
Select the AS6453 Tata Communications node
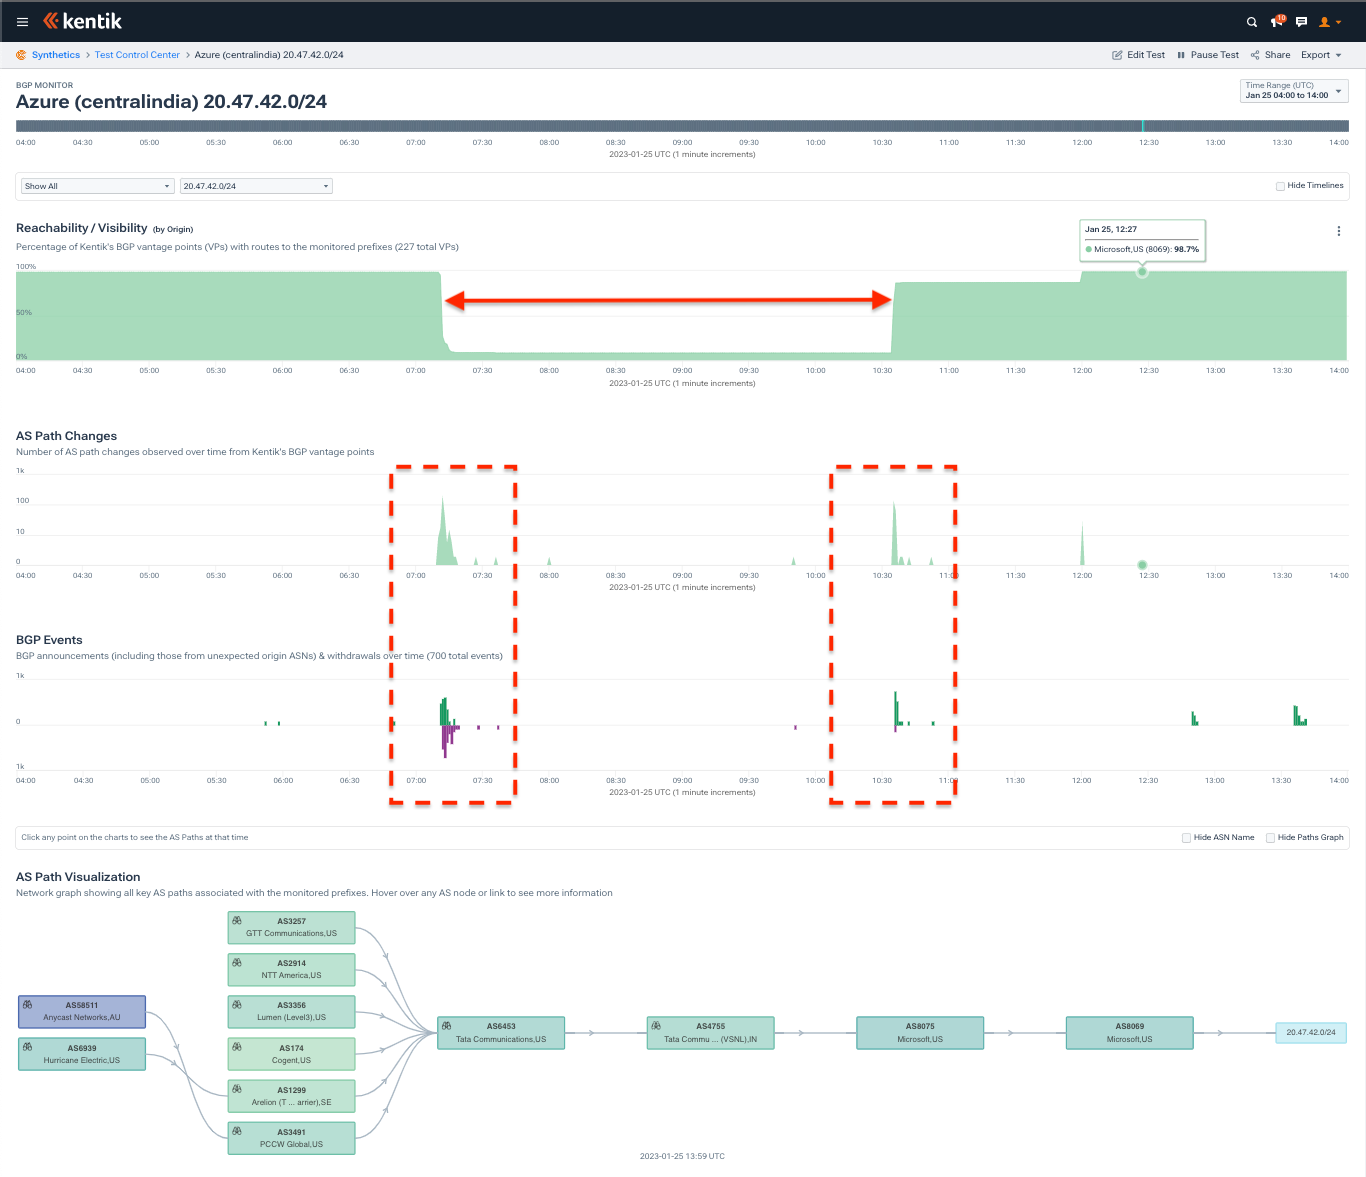click(501, 1033)
